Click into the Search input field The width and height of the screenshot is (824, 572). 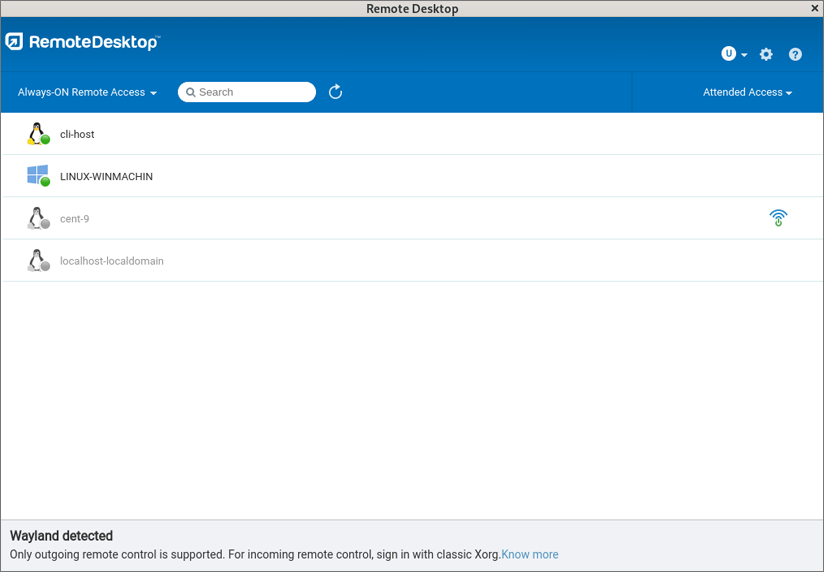click(254, 92)
